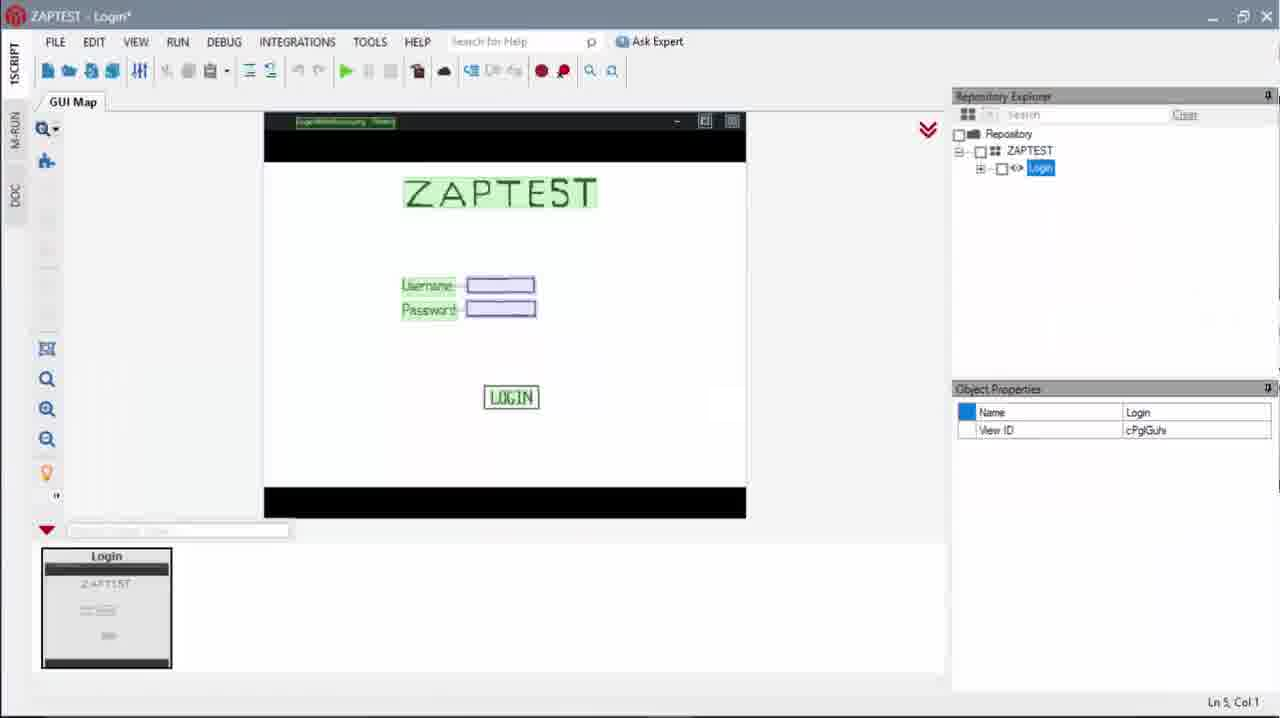Open the DEBUG menu

(224, 42)
